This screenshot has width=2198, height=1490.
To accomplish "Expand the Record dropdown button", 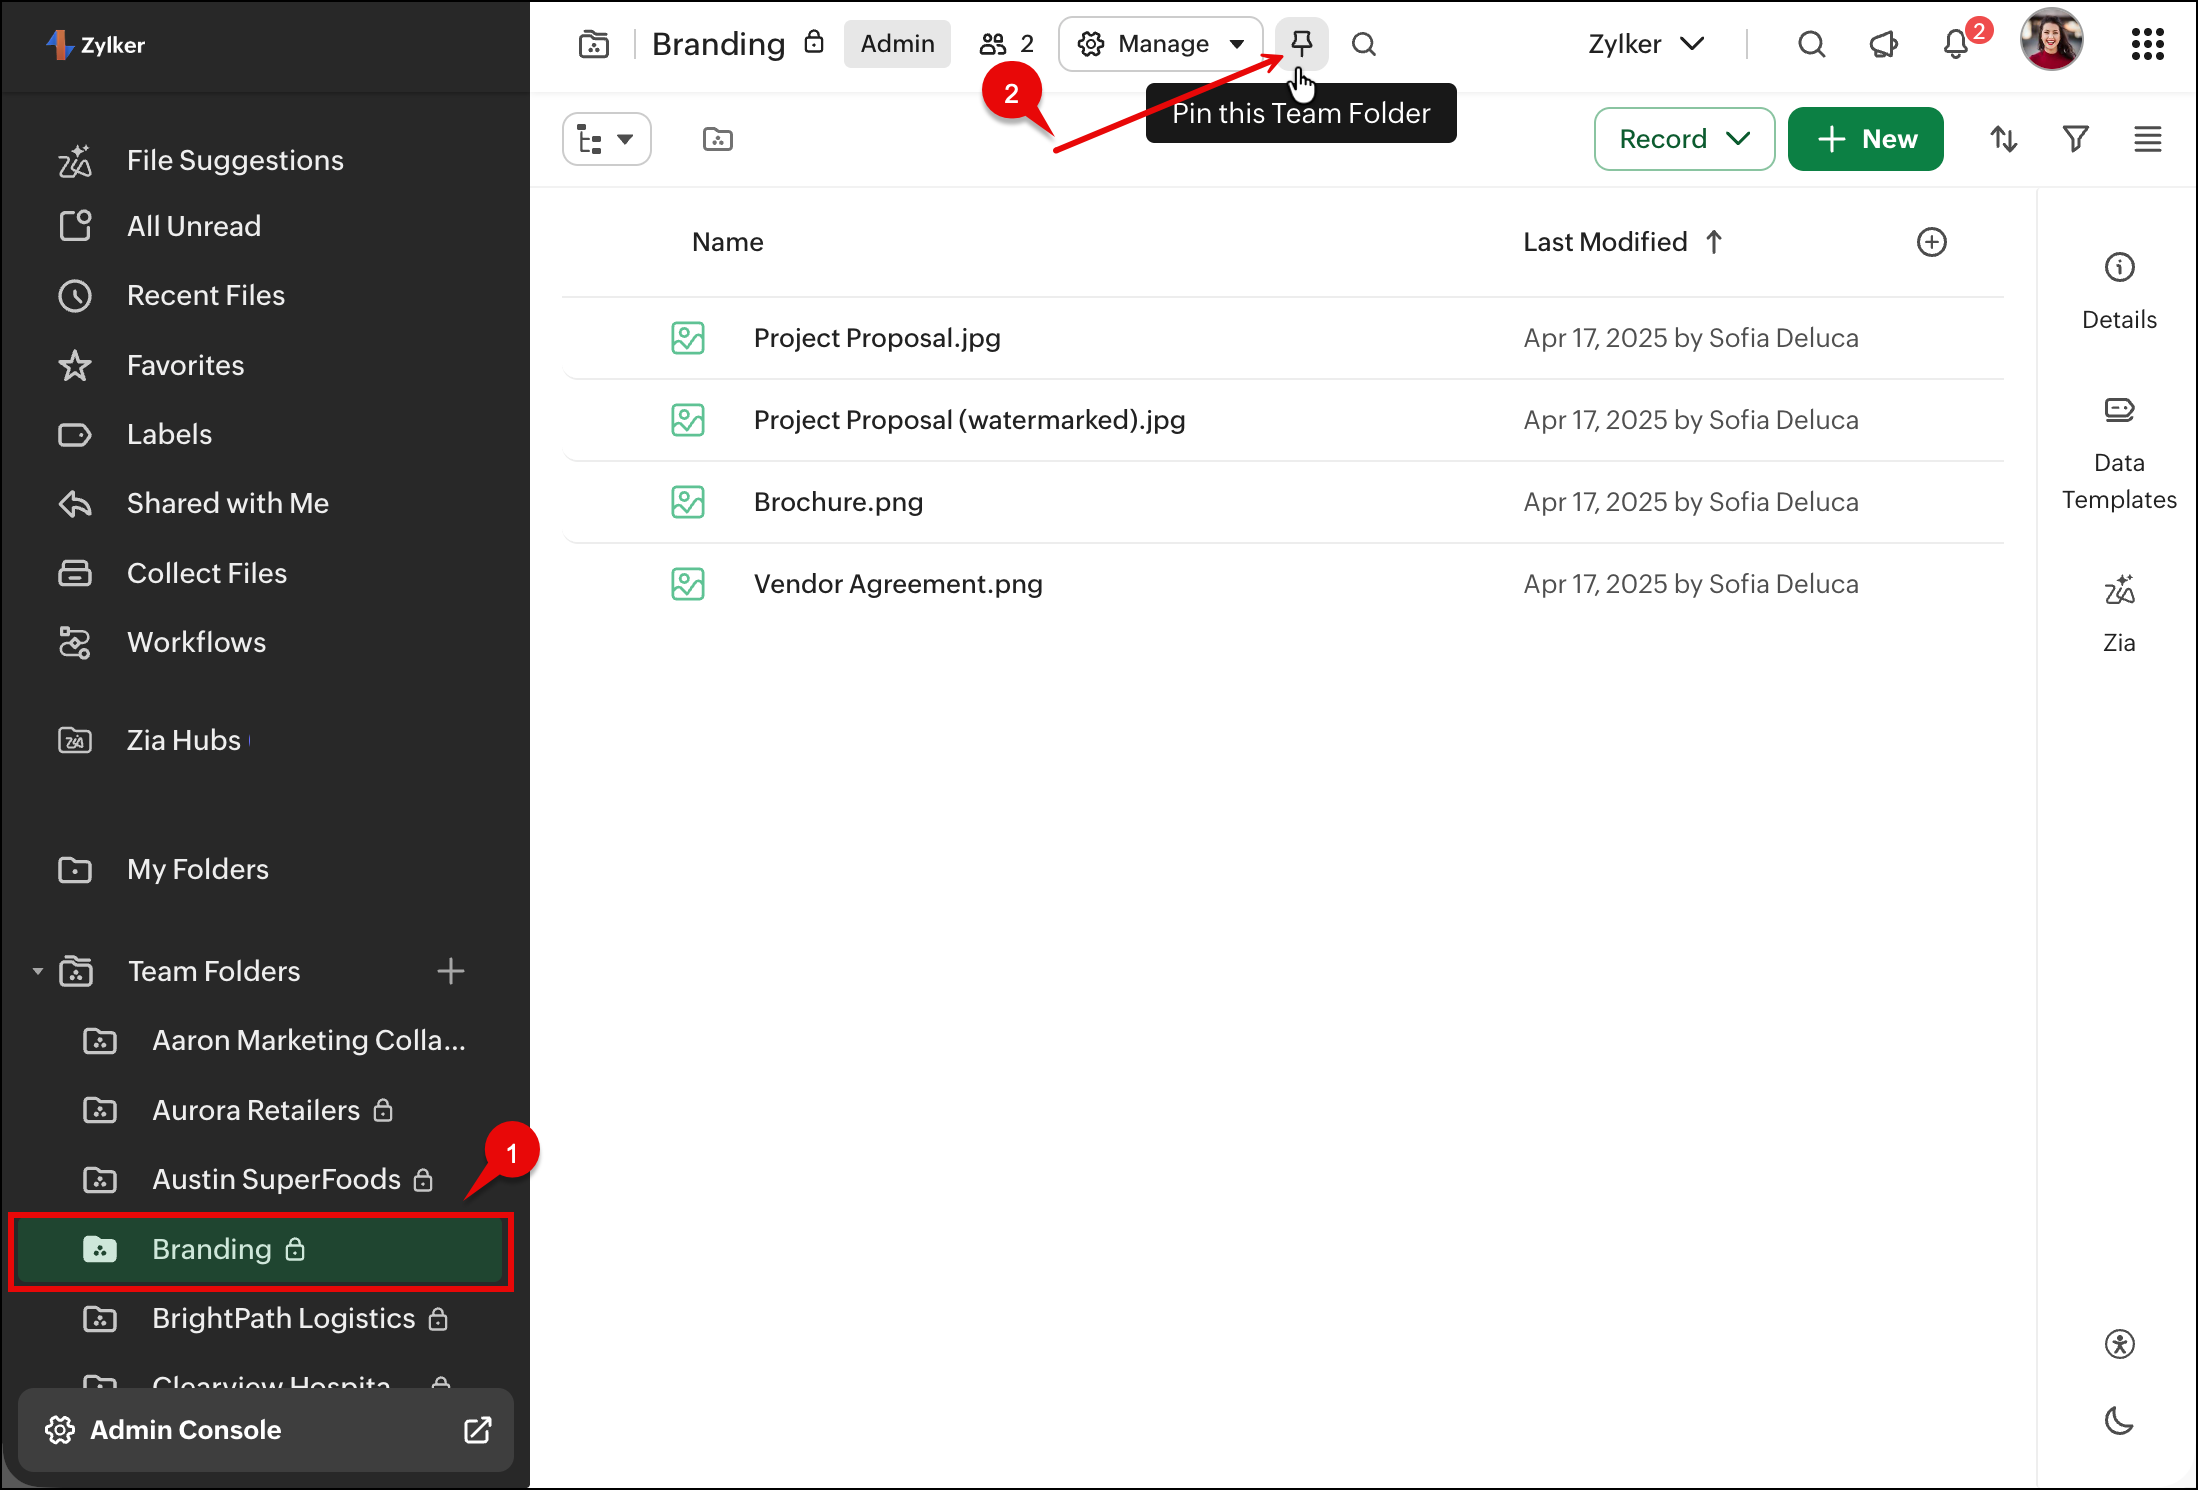I will click(x=1684, y=139).
